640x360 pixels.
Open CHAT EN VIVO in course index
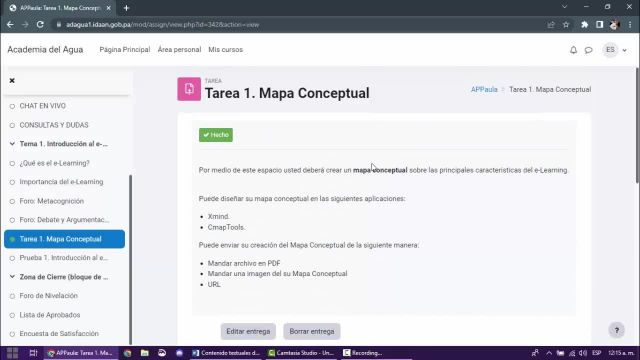click(42, 106)
